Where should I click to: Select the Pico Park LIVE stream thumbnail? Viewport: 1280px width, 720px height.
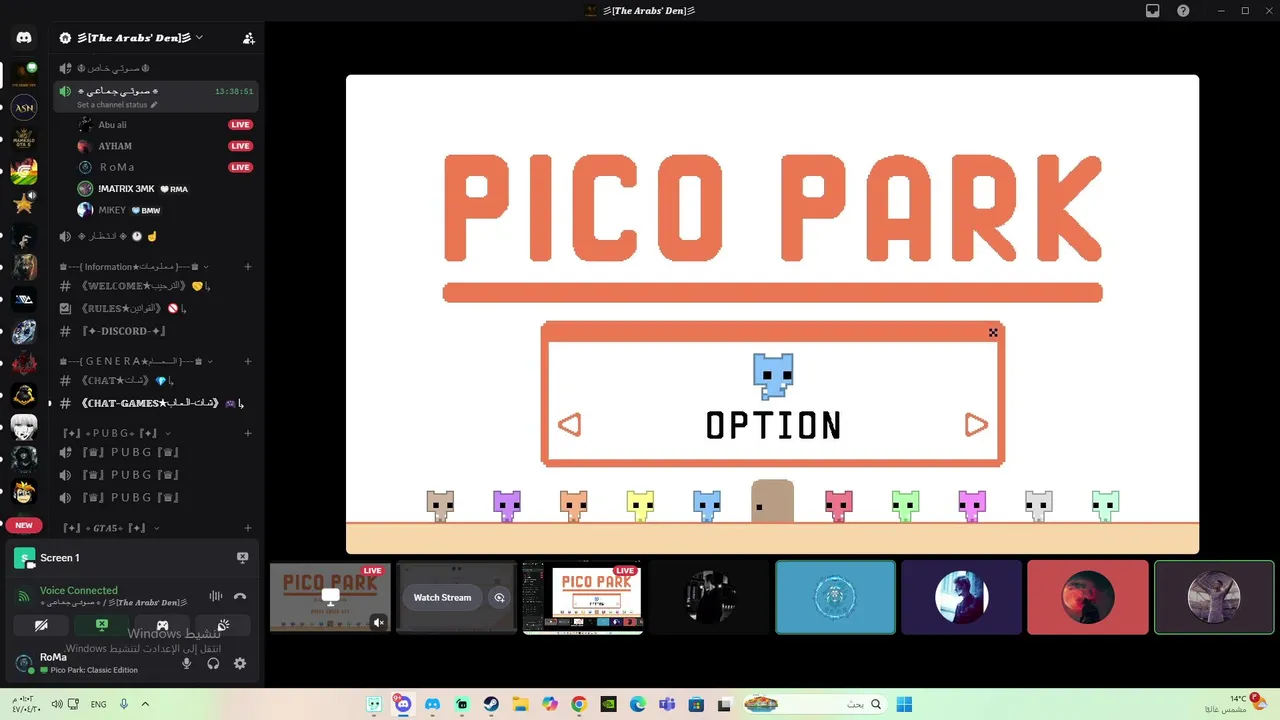coord(583,597)
